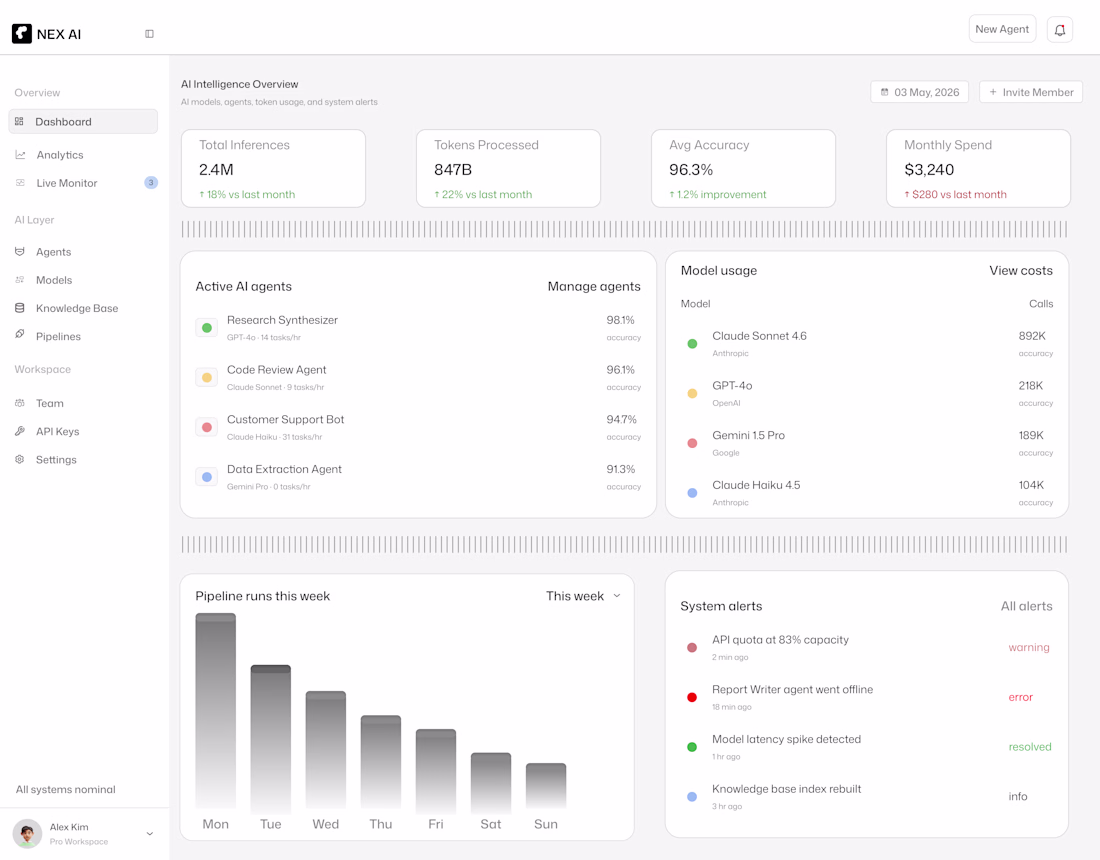Screen dimensions: 1100x860
Task: Toggle Code Review Agent yellow status indicator
Action: [207, 377]
